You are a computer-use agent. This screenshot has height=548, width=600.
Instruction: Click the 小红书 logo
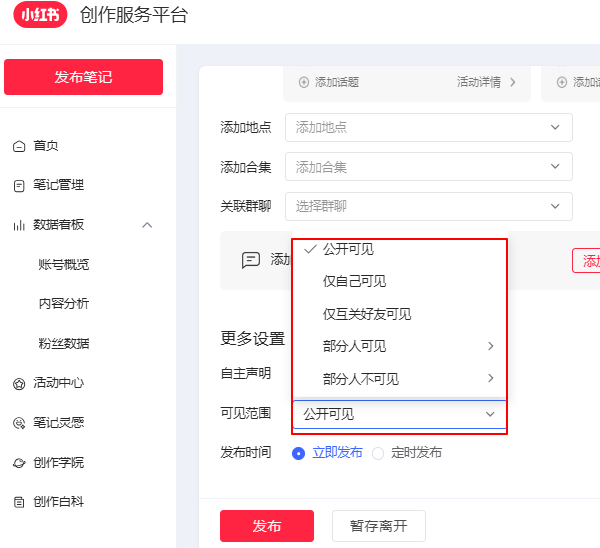click(x=40, y=15)
